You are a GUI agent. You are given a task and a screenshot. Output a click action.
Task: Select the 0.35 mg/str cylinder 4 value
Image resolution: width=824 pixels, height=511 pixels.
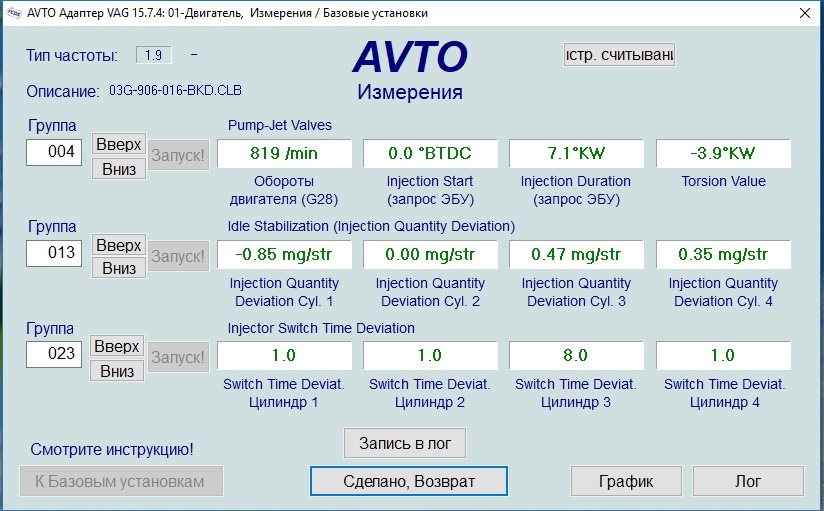point(723,254)
